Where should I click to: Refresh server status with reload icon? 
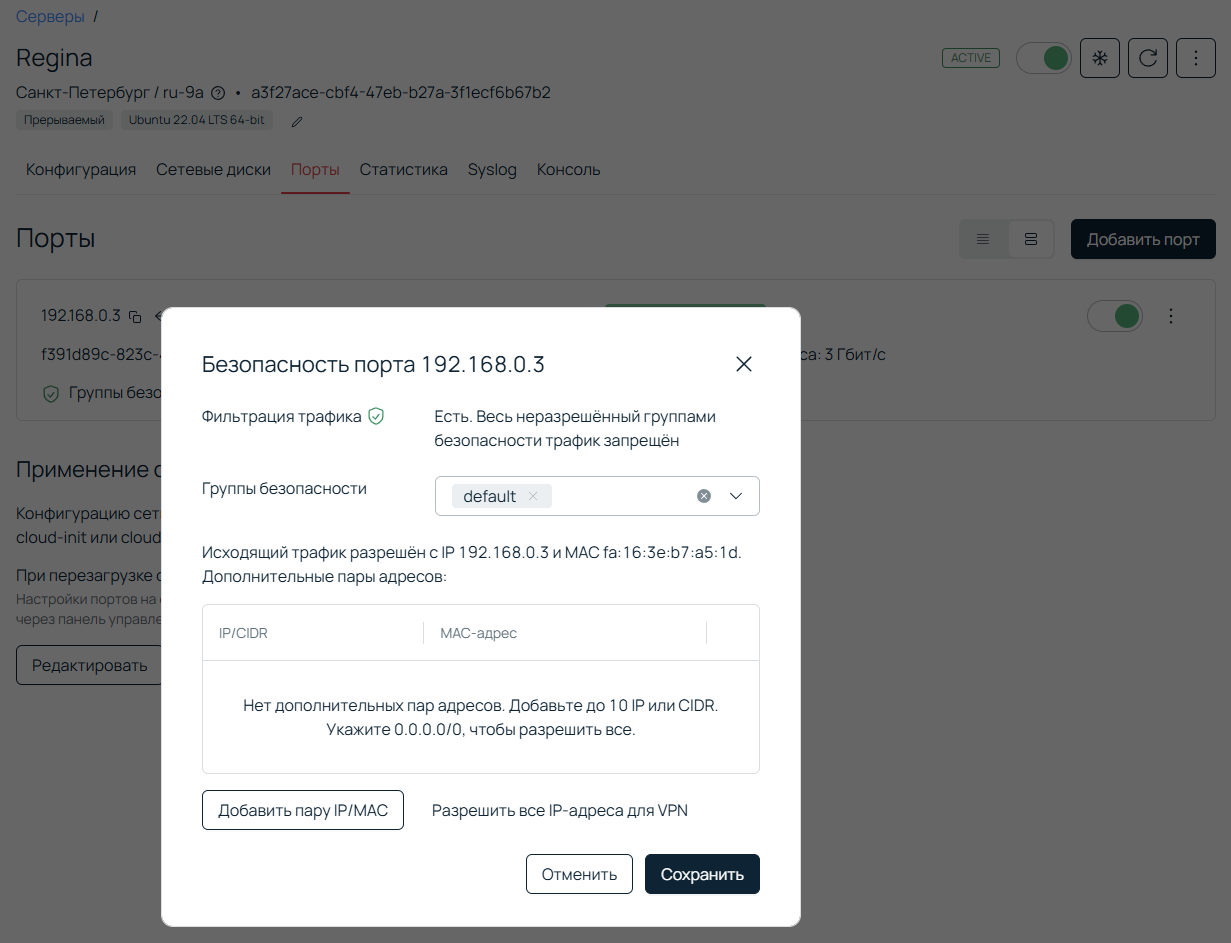[1147, 57]
